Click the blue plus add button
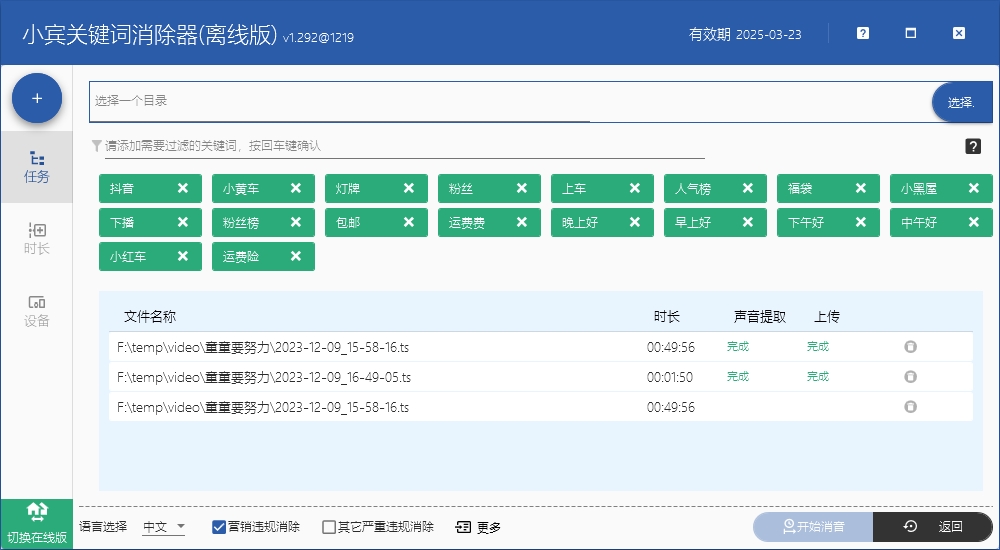This screenshot has width=1000, height=550. pos(37,98)
